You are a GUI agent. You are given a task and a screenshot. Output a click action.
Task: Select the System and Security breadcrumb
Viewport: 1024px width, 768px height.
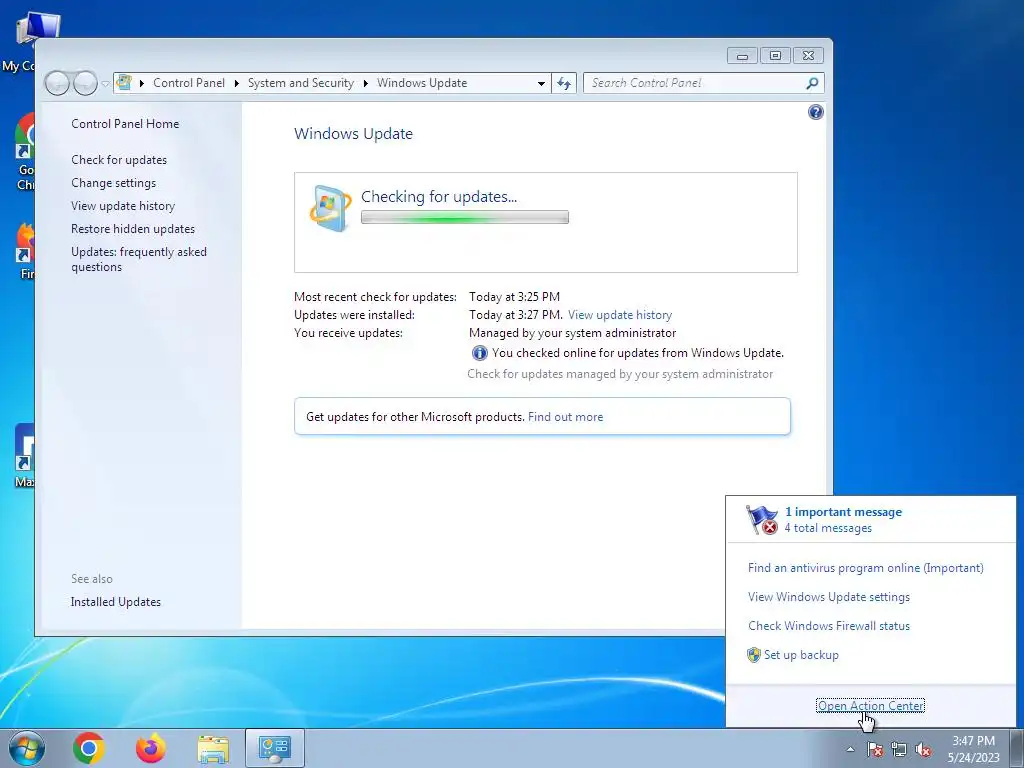[x=300, y=83]
